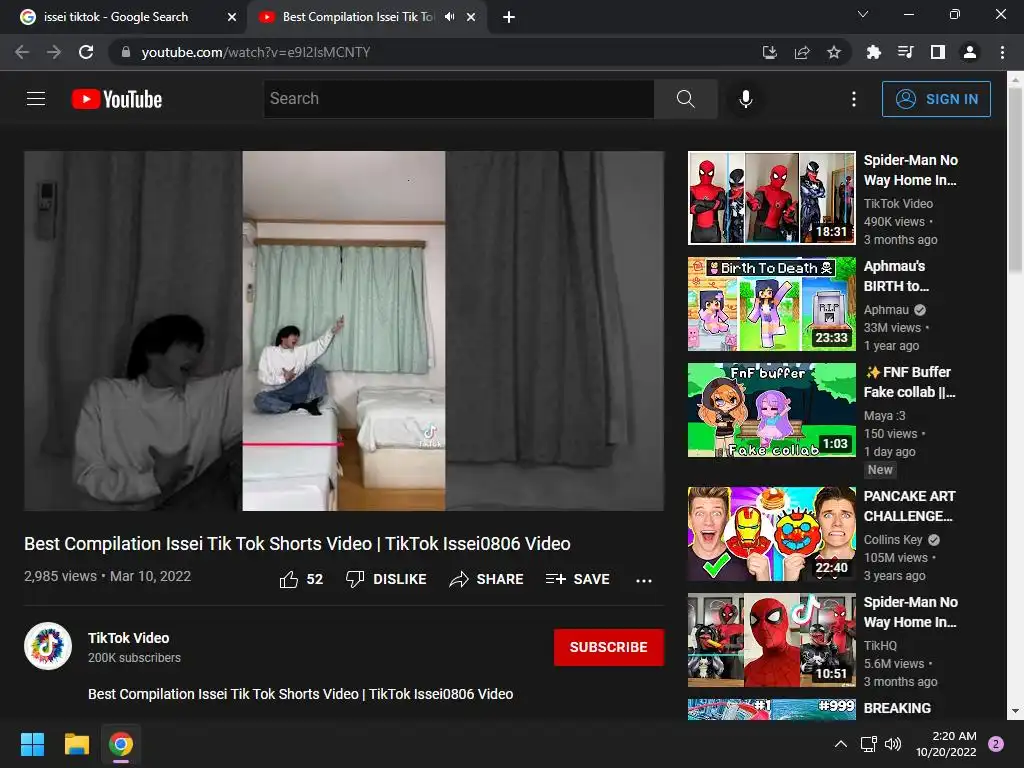Open the clock showing 2:20 AM
Image resolution: width=1024 pixels, height=768 pixels.
(946, 744)
